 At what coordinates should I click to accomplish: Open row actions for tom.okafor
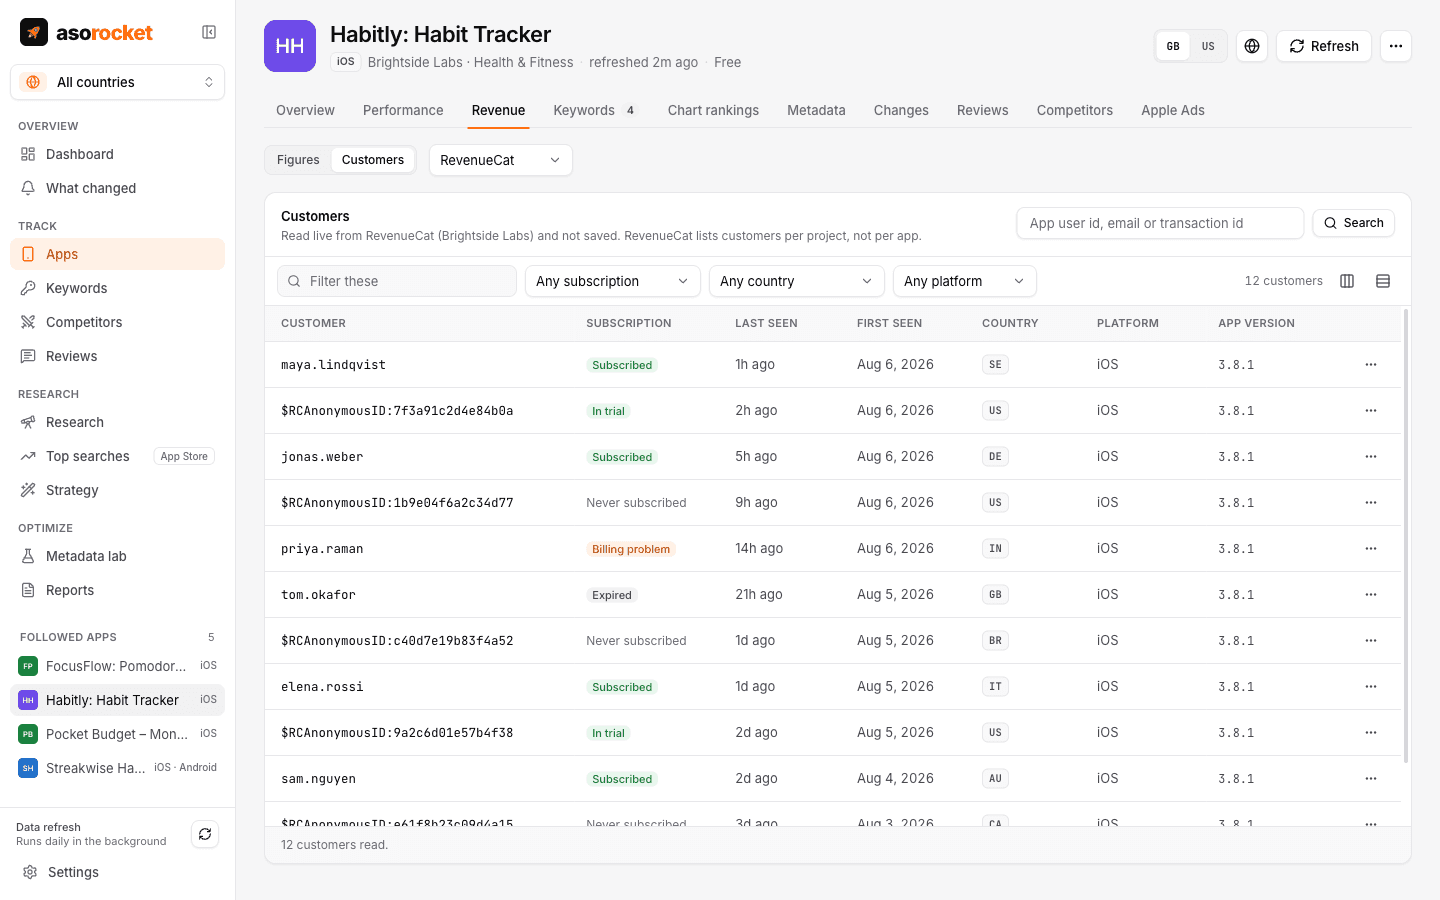(1371, 595)
